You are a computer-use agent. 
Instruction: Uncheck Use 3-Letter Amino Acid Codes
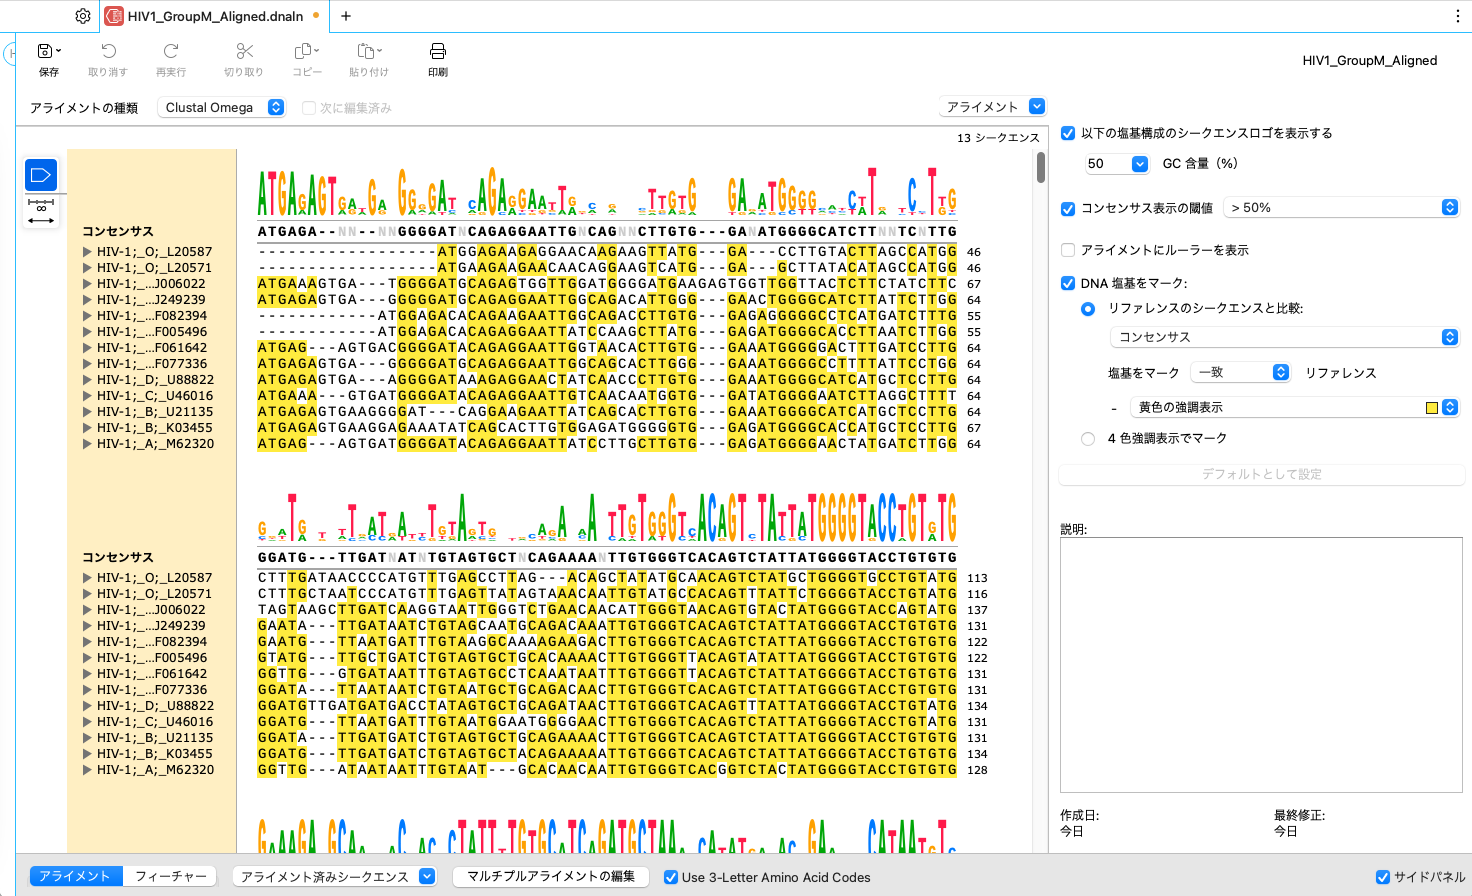[670, 877]
